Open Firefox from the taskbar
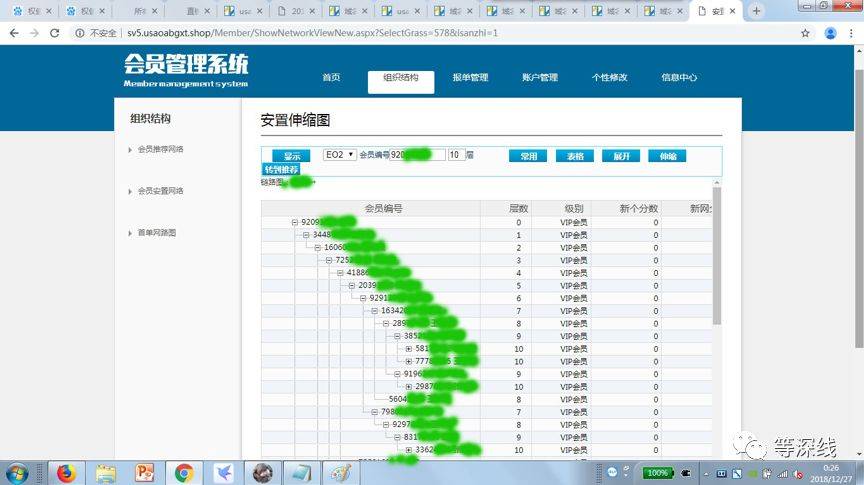The width and height of the screenshot is (864, 485). point(66,472)
